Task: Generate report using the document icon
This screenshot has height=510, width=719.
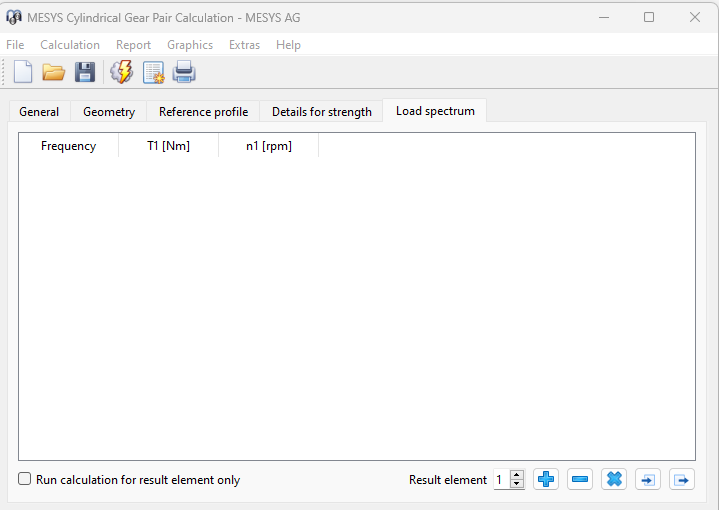Action: coord(153,72)
